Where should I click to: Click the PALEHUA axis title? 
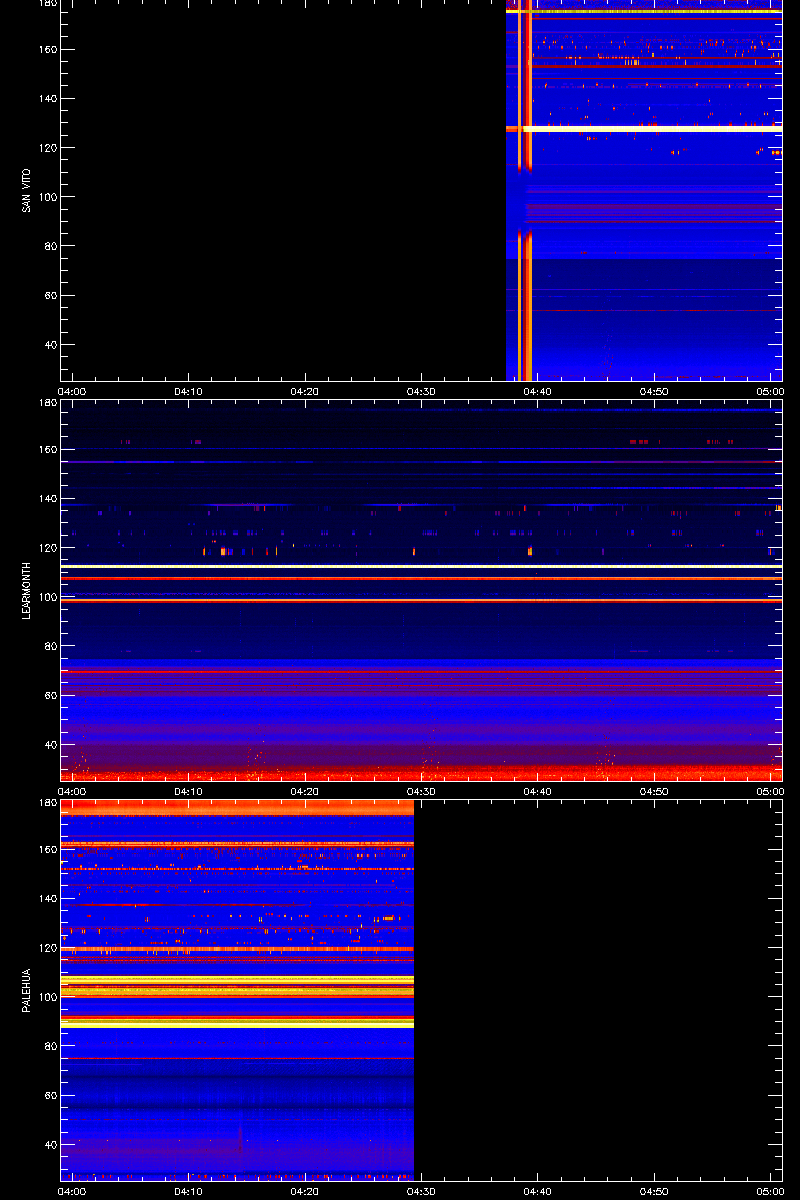[x=27, y=990]
